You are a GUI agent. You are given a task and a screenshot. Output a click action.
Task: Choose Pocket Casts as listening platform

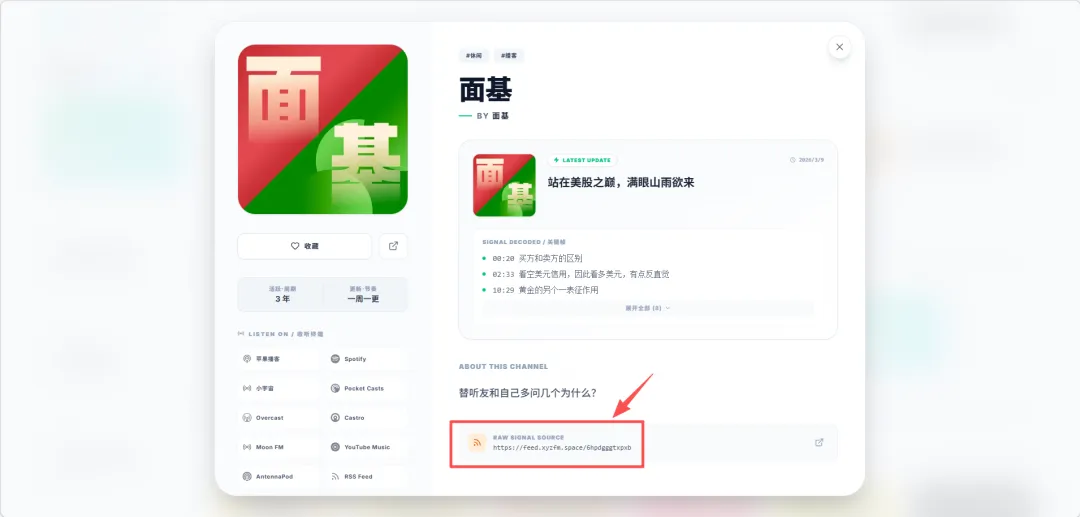(367, 388)
